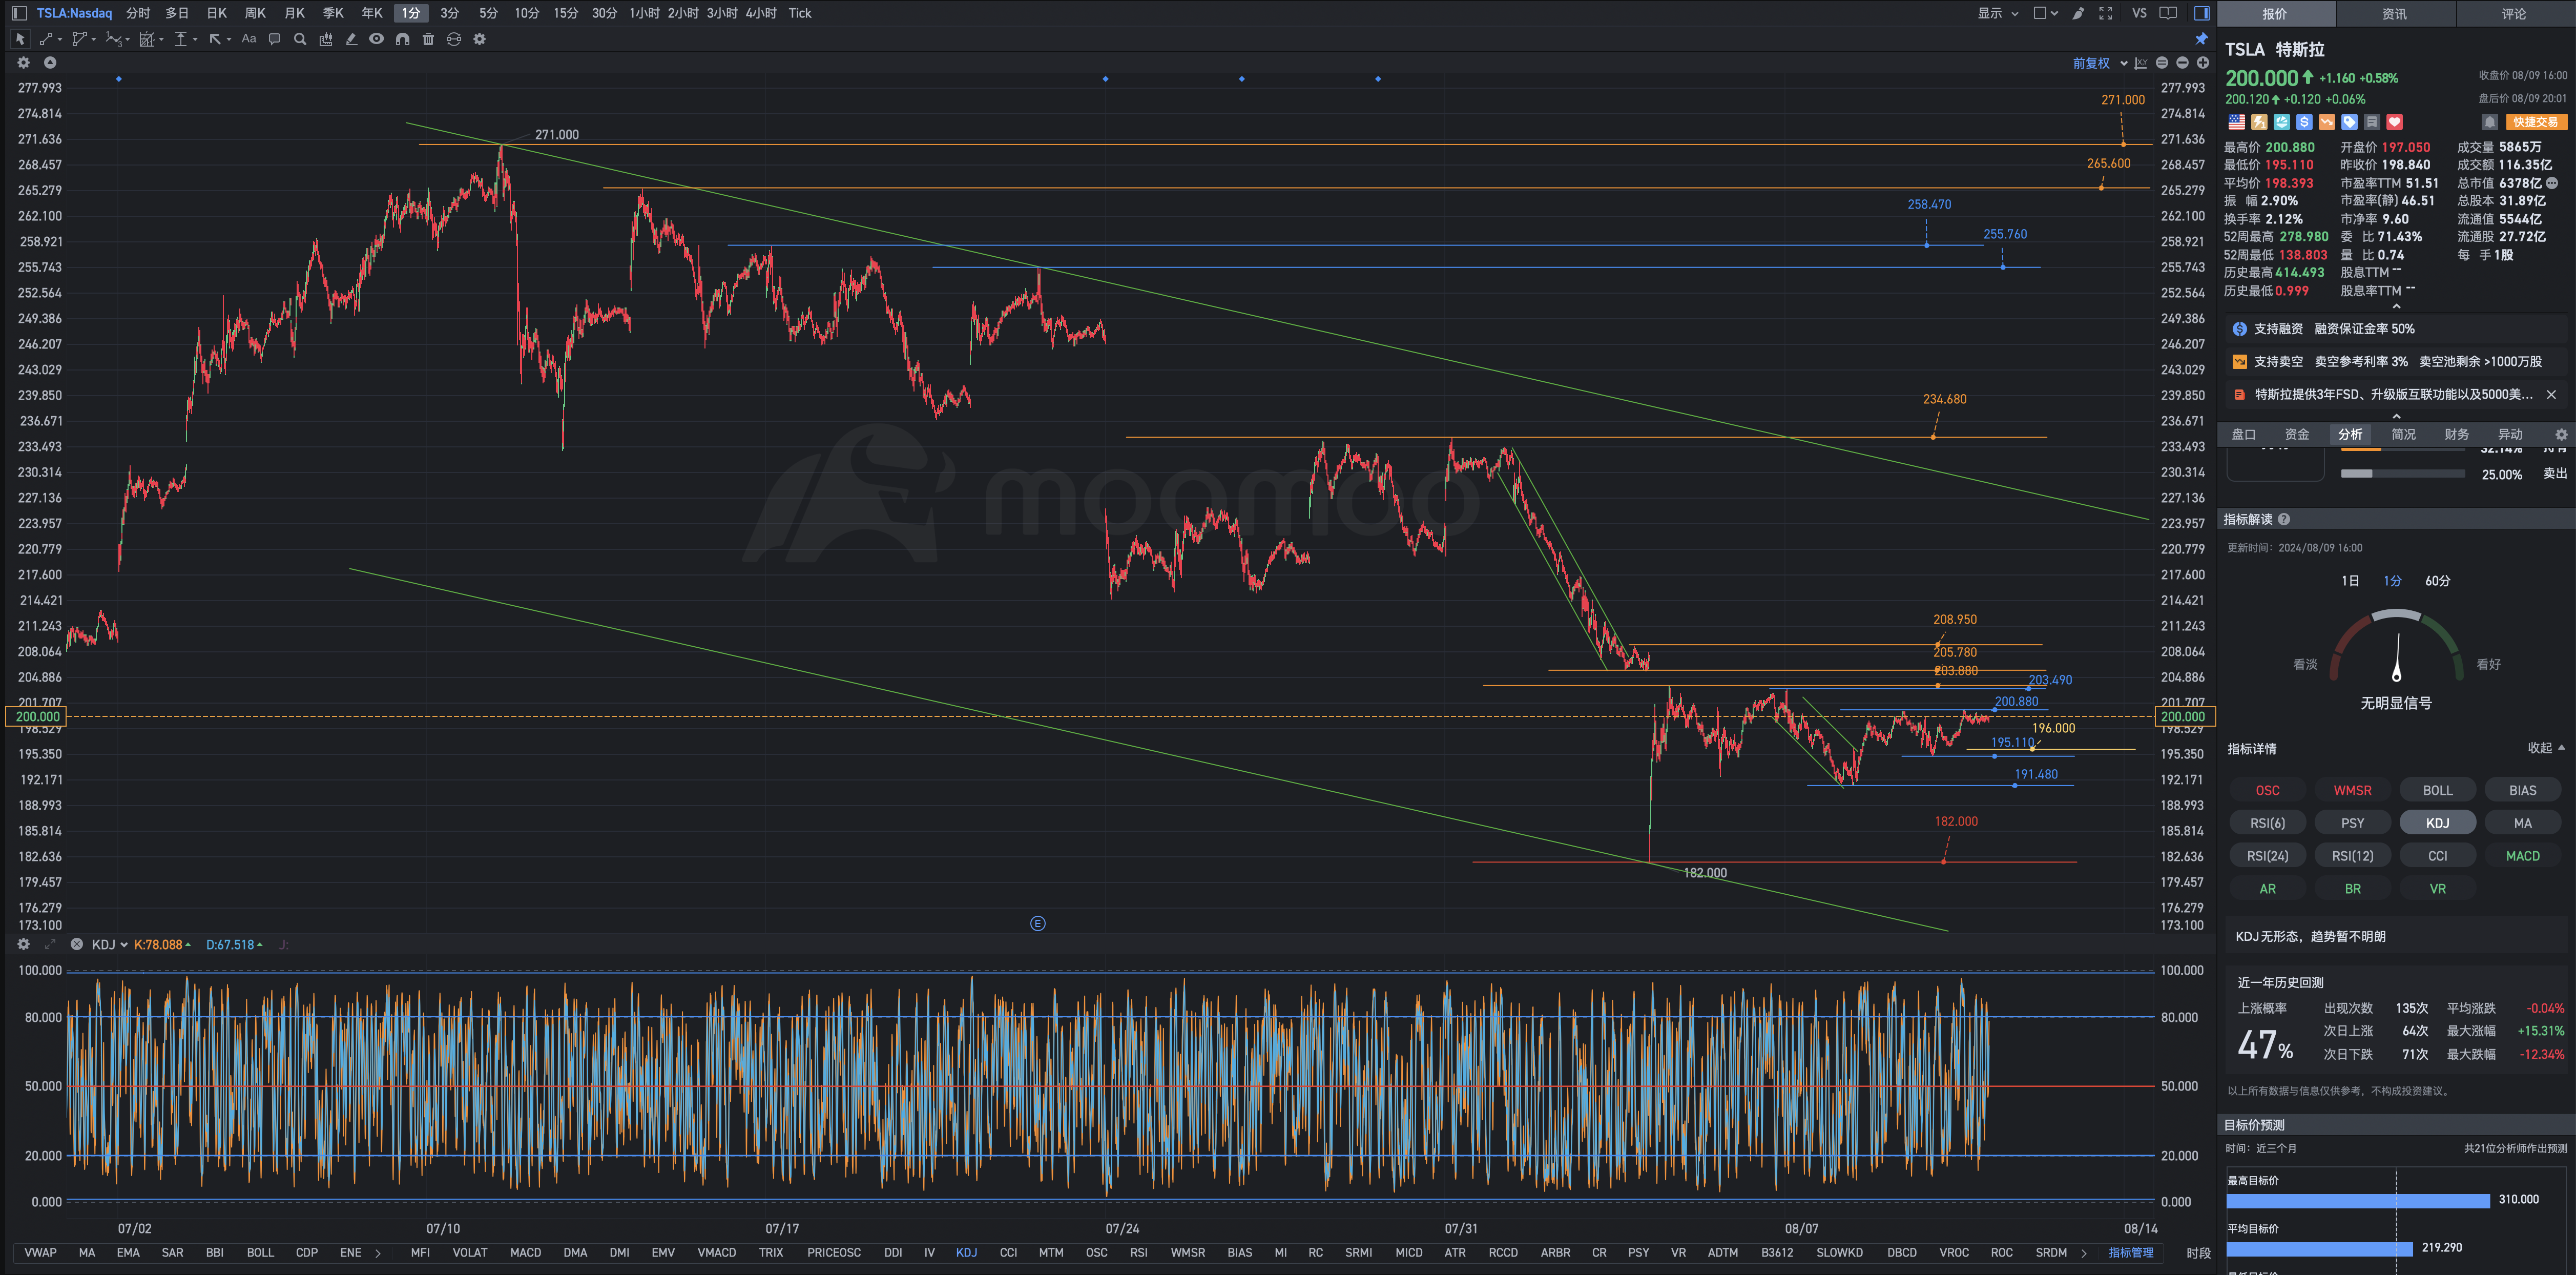
Task: Select the arrow marker tool
Action: tap(215, 39)
